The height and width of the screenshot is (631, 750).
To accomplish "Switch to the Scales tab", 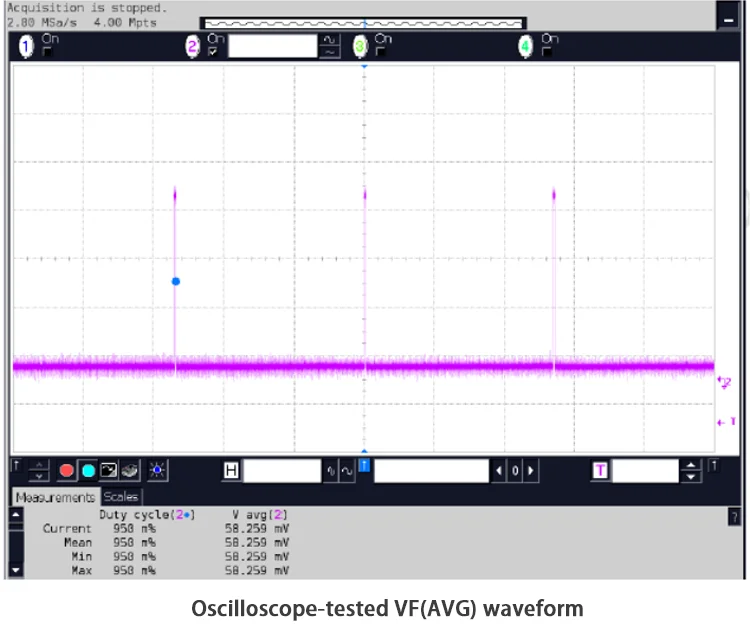I will click(x=121, y=497).
